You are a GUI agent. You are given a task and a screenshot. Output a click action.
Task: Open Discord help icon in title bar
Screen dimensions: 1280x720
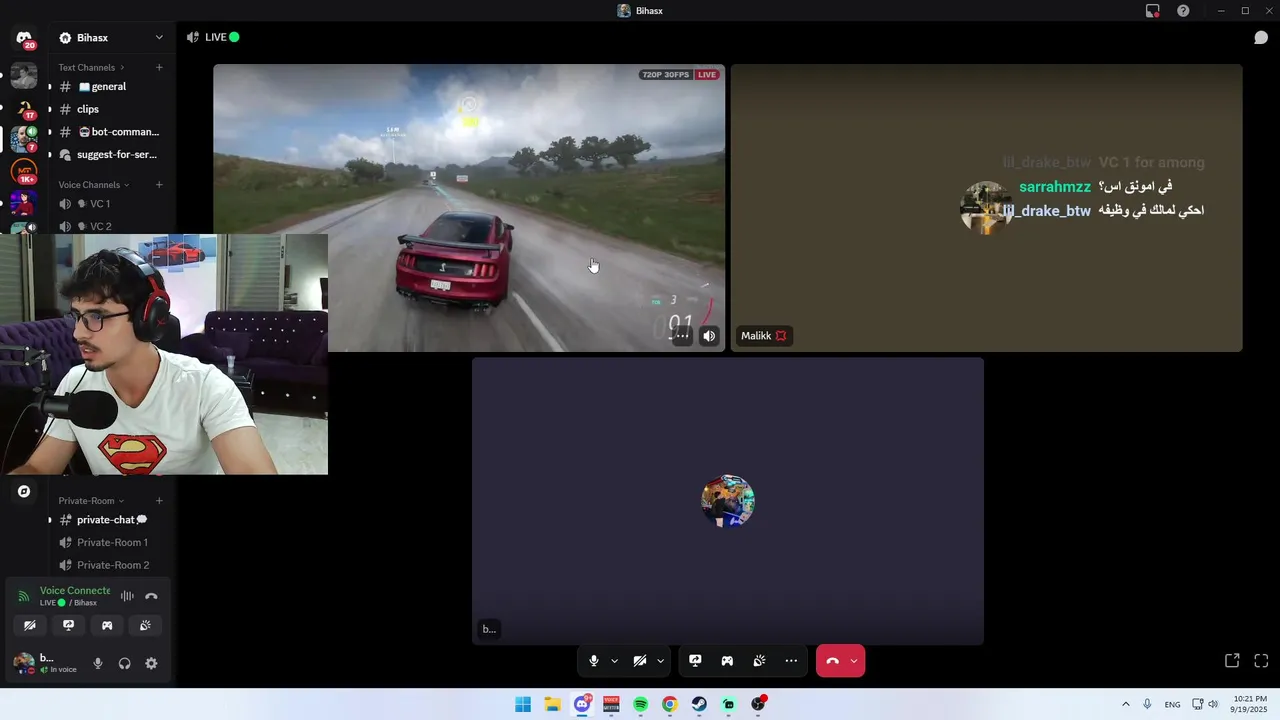pyautogui.click(x=1183, y=11)
